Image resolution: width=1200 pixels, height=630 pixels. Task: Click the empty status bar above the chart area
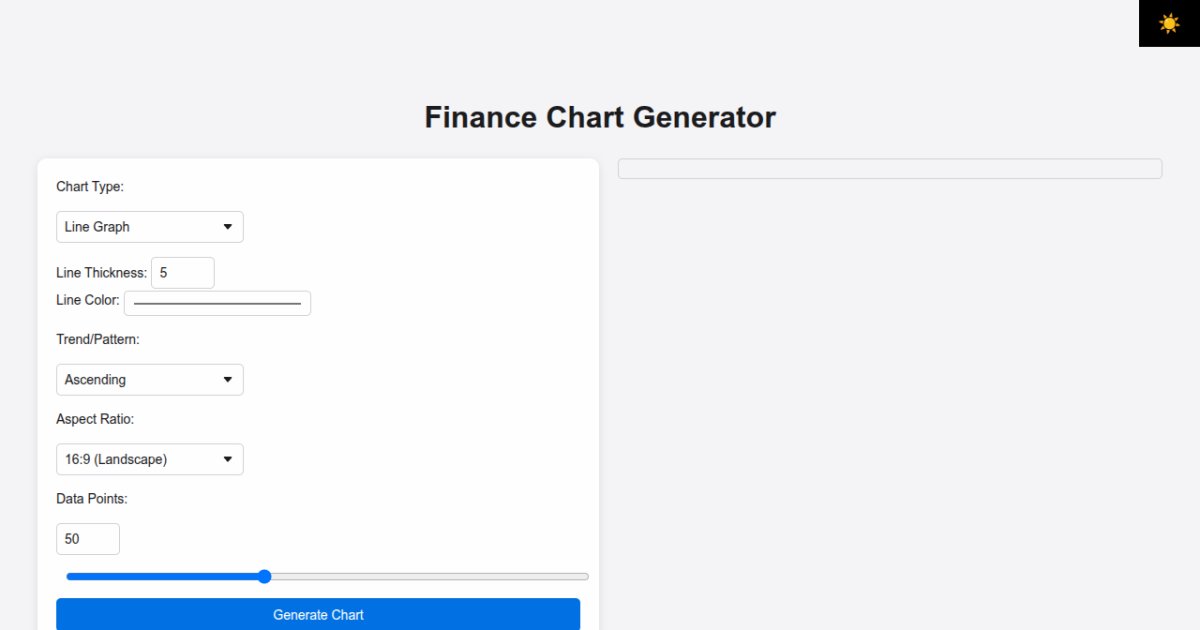coord(889,167)
